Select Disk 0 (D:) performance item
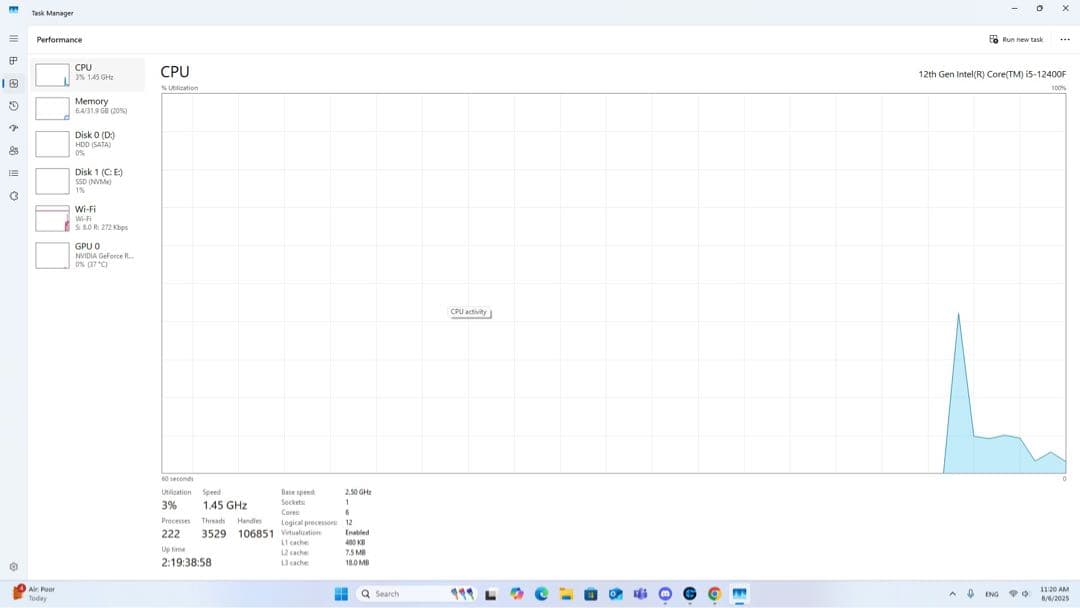 pos(86,143)
